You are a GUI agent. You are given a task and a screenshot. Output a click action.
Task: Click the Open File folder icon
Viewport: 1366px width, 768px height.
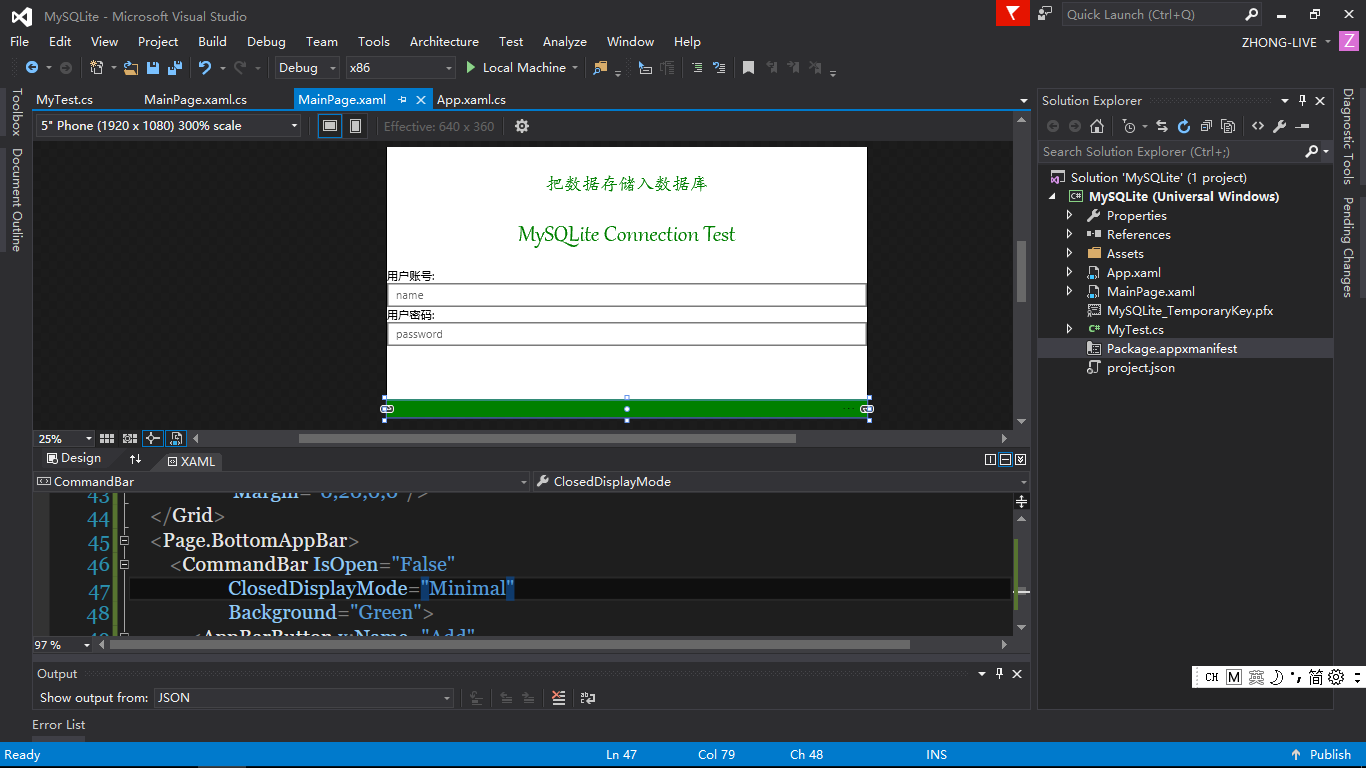[131, 68]
